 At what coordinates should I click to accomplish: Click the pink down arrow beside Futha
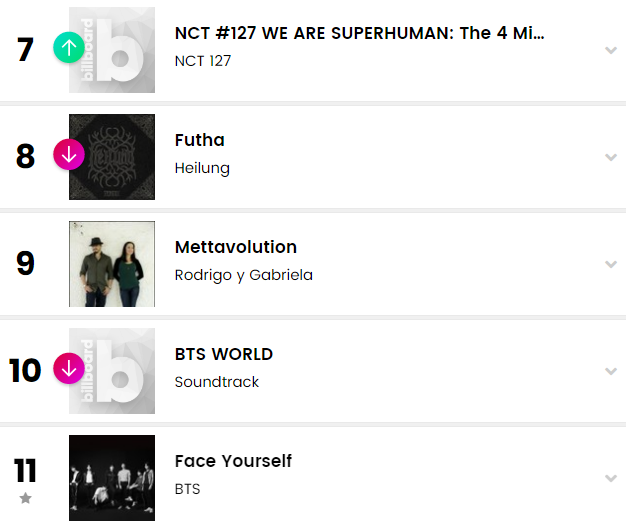pyautogui.click(x=69, y=154)
